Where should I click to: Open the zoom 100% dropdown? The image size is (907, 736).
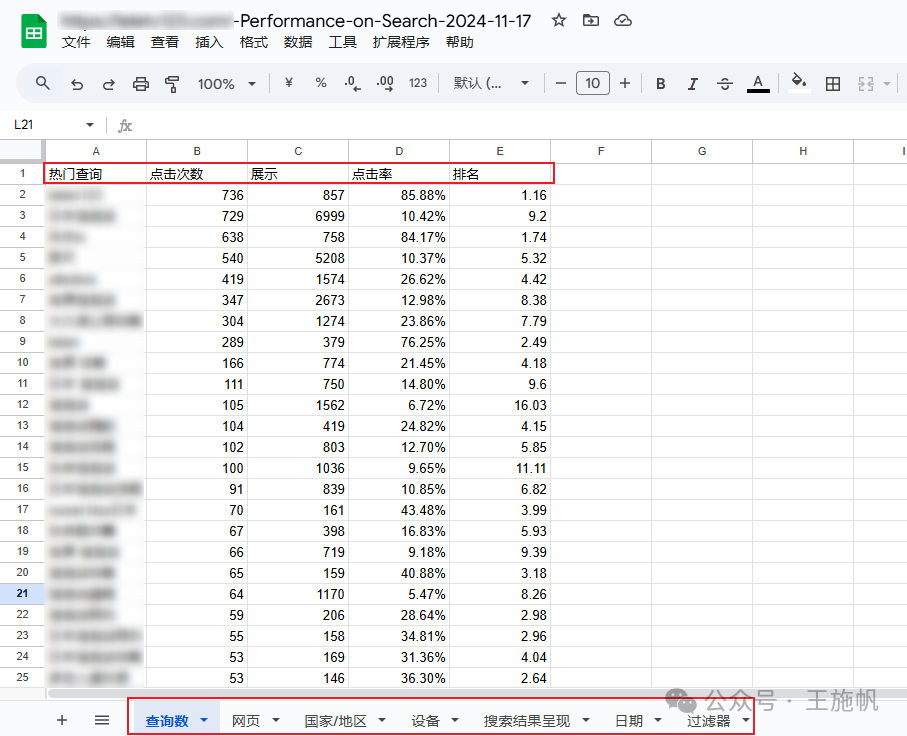(227, 84)
